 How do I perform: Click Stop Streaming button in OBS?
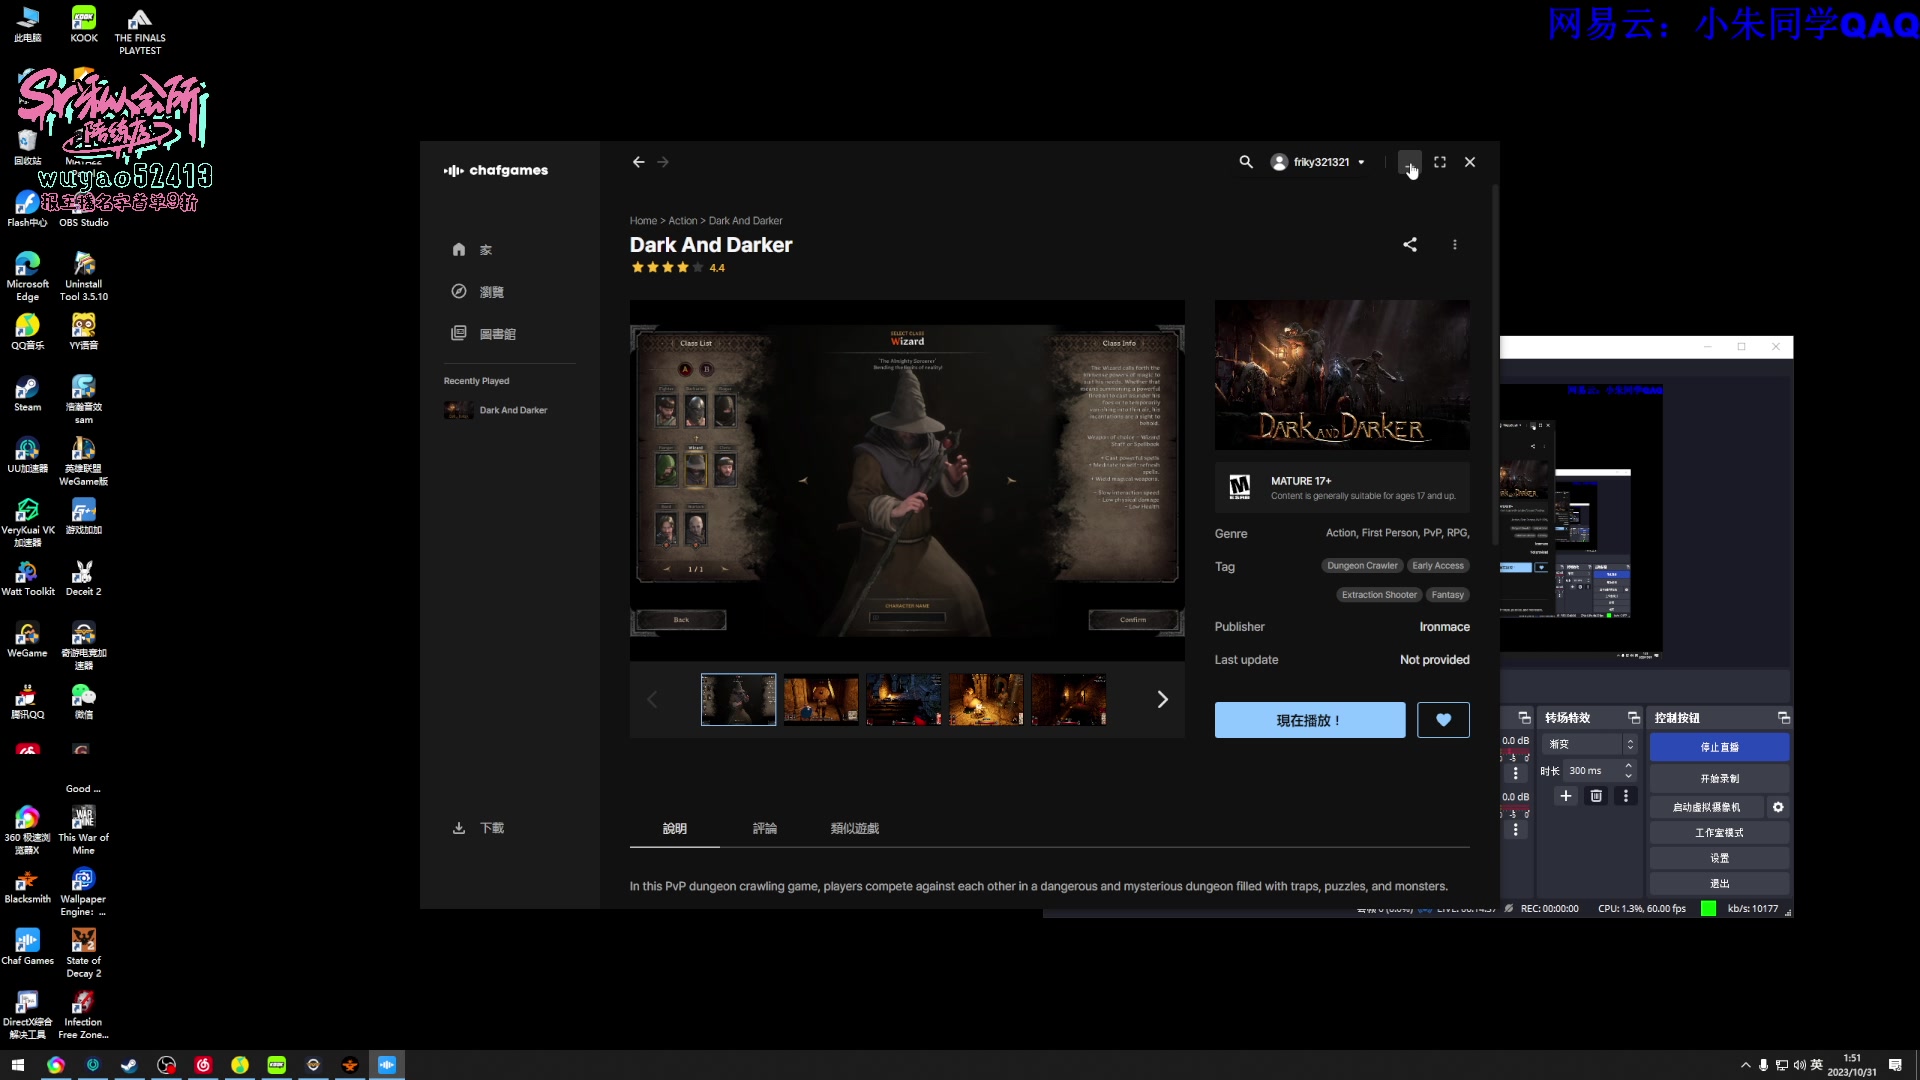[1719, 747]
